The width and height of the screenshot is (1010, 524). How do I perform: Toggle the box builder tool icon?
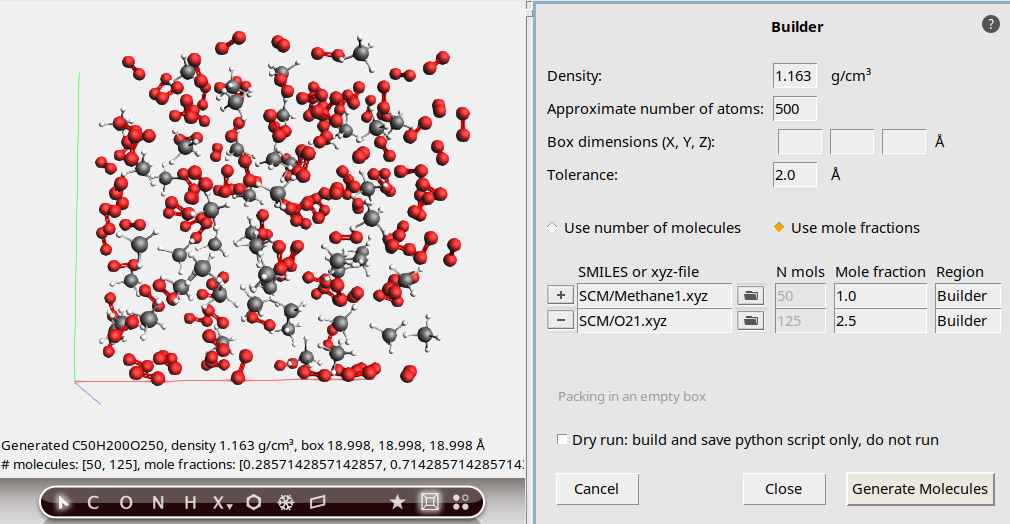tap(430, 502)
